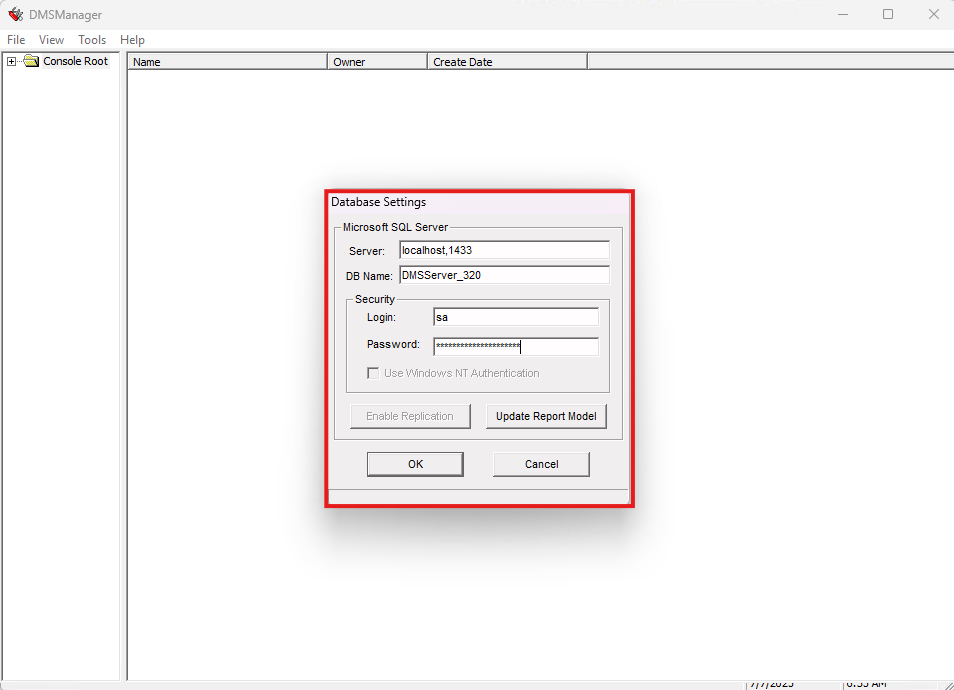This screenshot has width=954, height=690.
Task: Open the Tools menu
Action: click(x=92, y=40)
